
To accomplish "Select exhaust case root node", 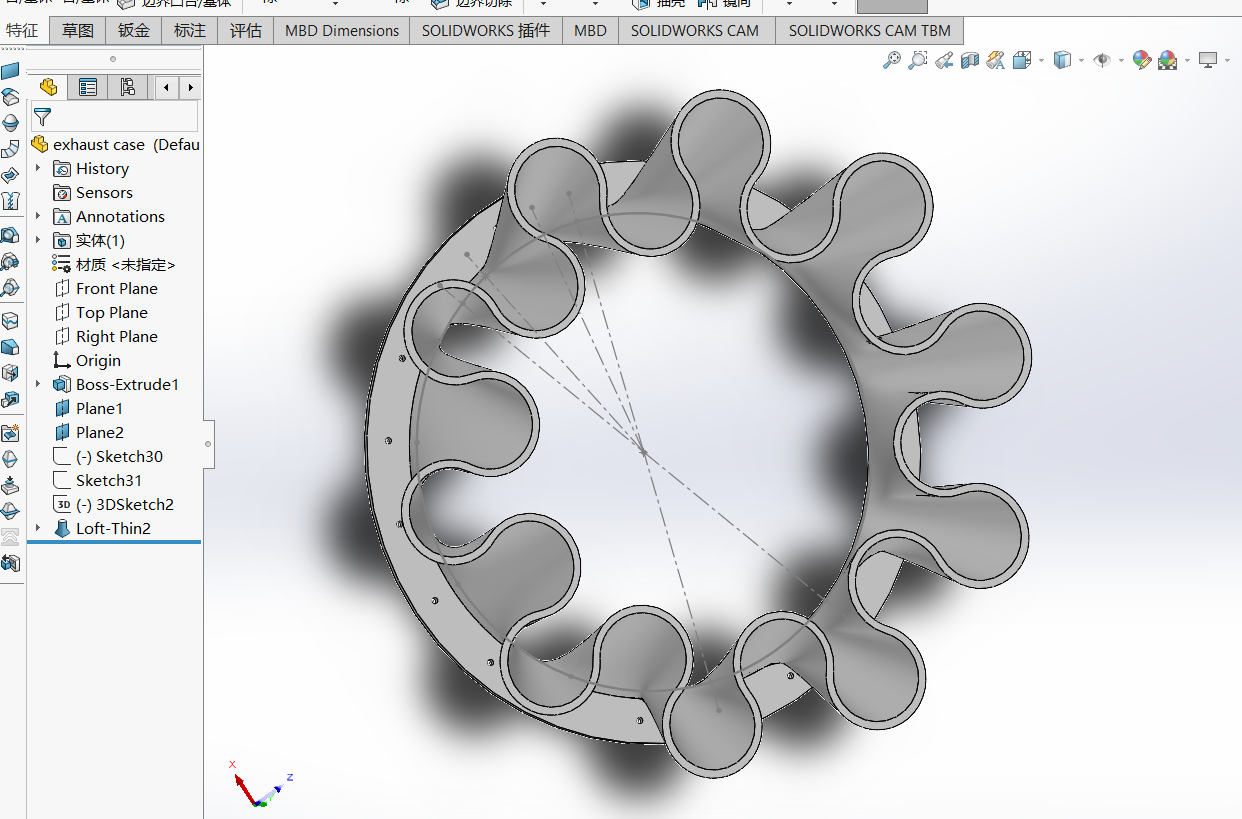I will pyautogui.click(x=116, y=144).
